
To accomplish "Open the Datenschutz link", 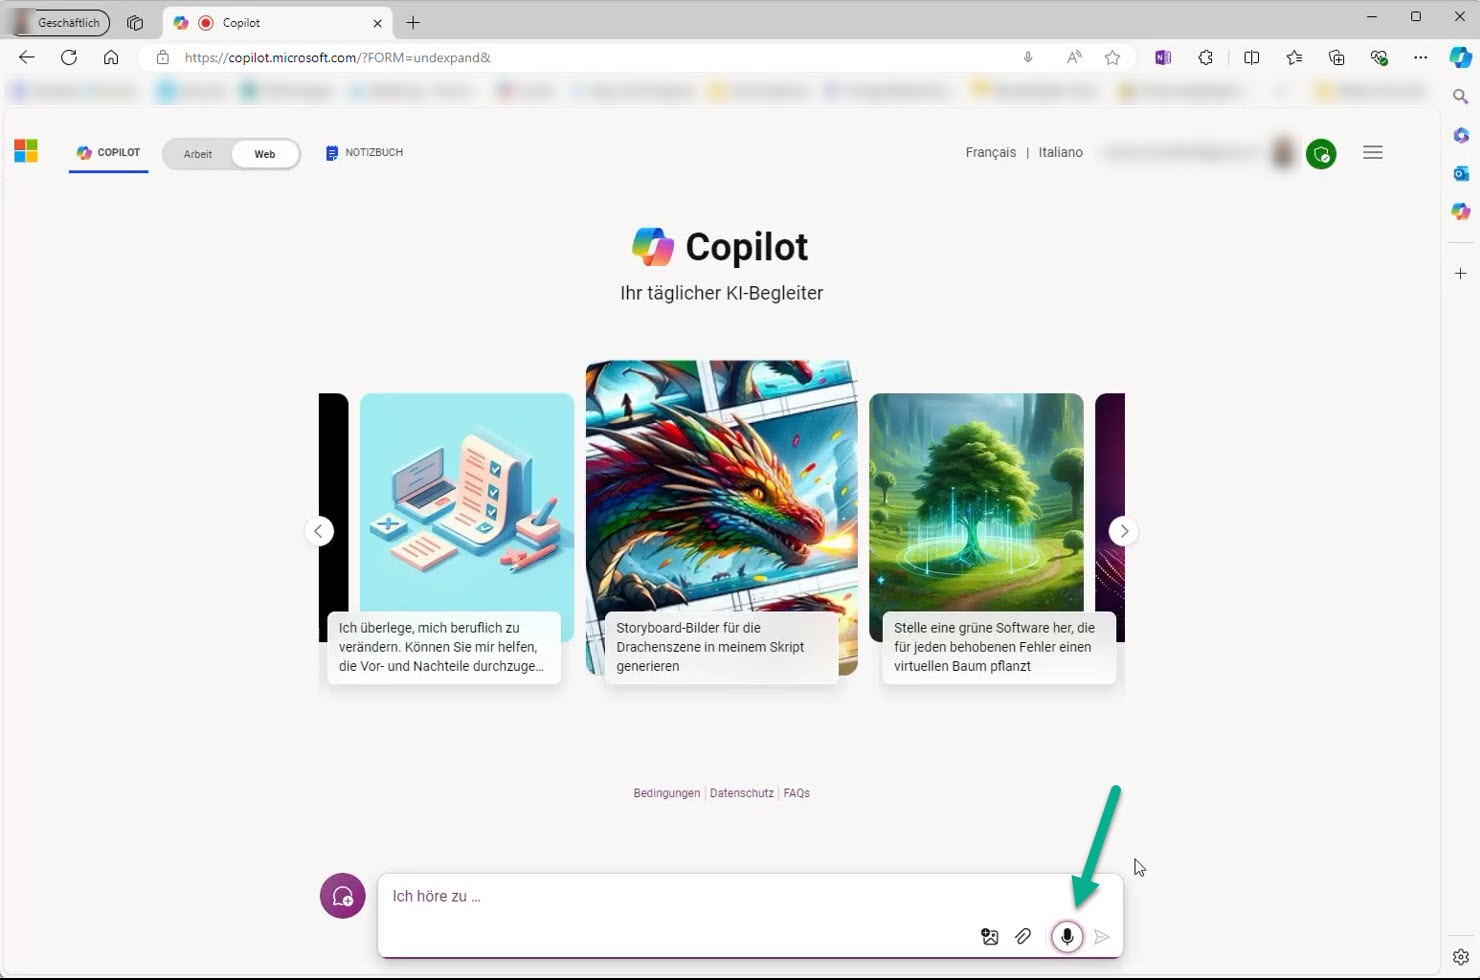I will click(741, 792).
